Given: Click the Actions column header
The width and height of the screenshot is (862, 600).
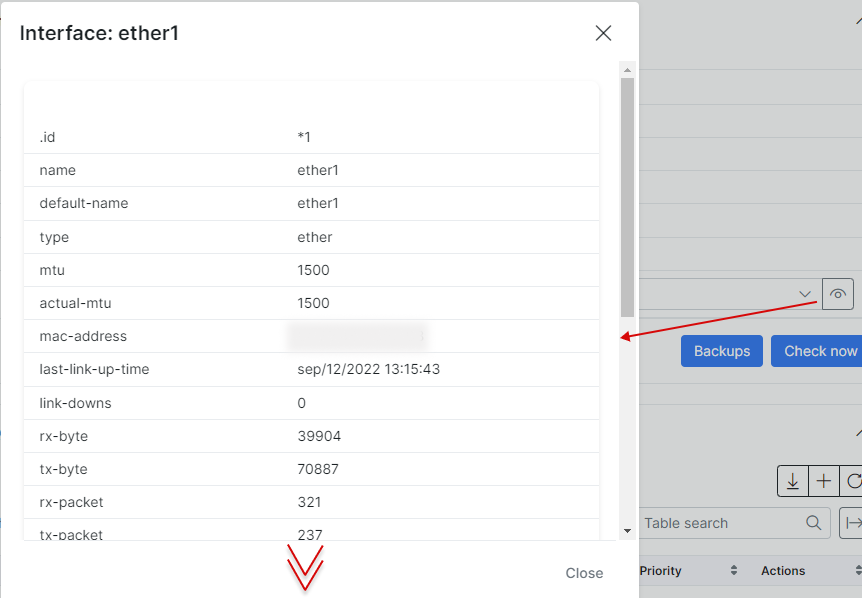Looking at the screenshot, I should (x=783, y=570).
